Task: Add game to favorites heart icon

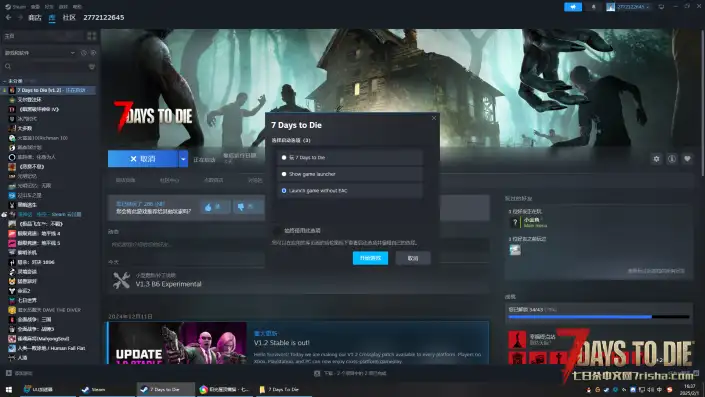Action: coord(687,159)
